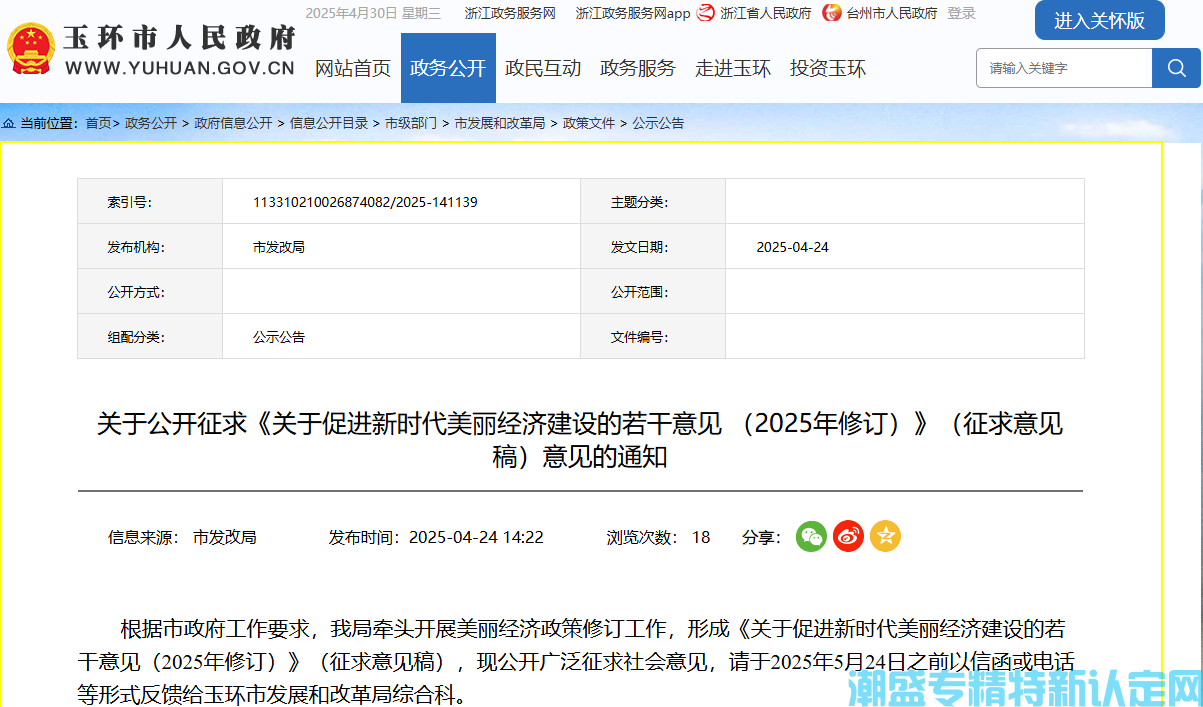1203x707 pixels.
Task: Click the 发布机构 label
Action: [x=136, y=247]
